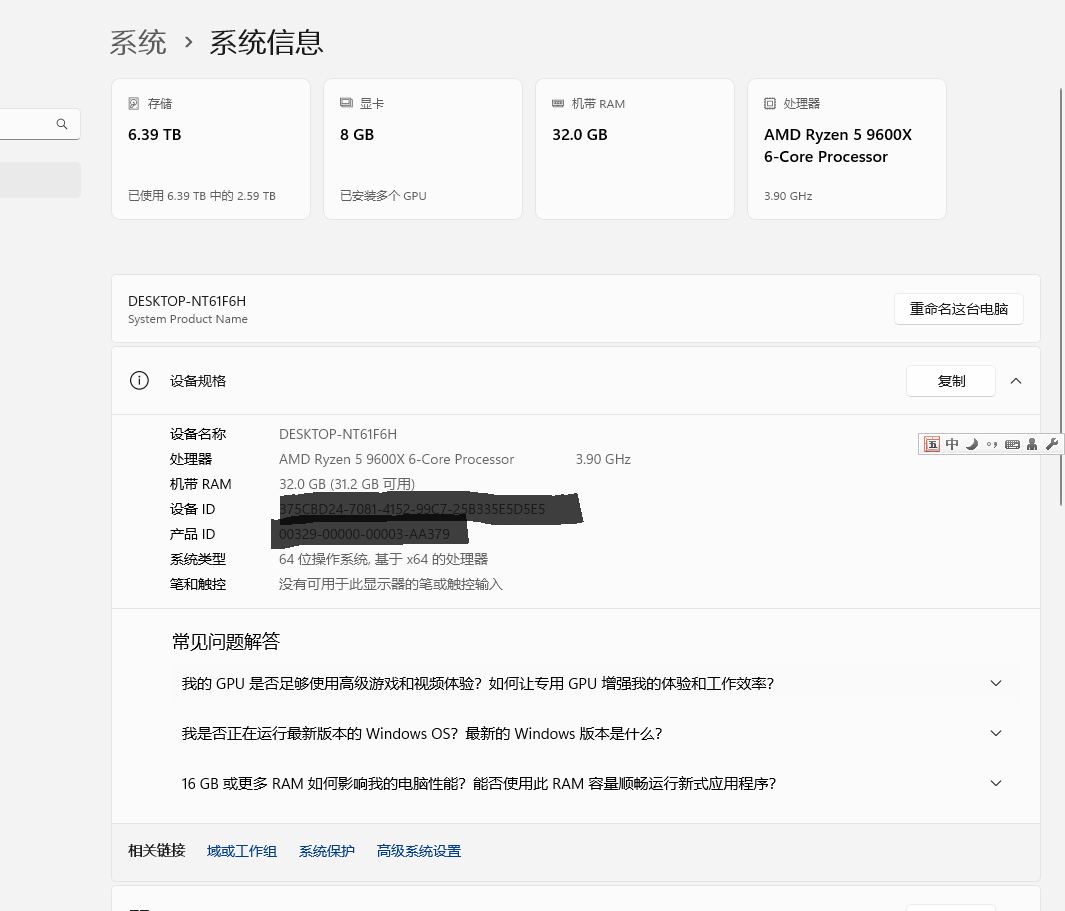Toggle Chinese/English mode via 中 icon
Screen dimensions: 1065x911
click(952, 444)
